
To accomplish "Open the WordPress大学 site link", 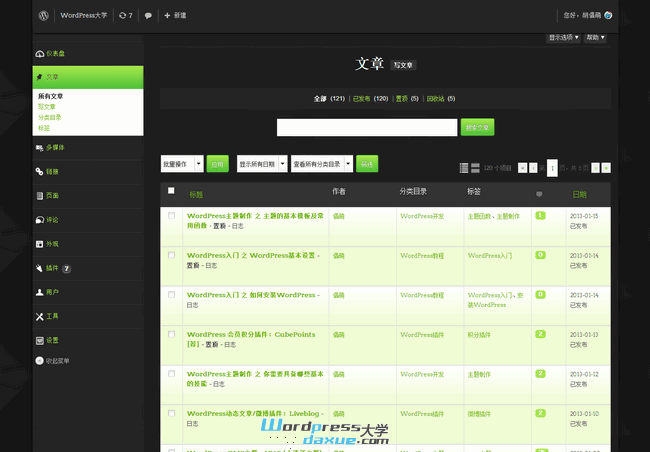I will point(84,16).
